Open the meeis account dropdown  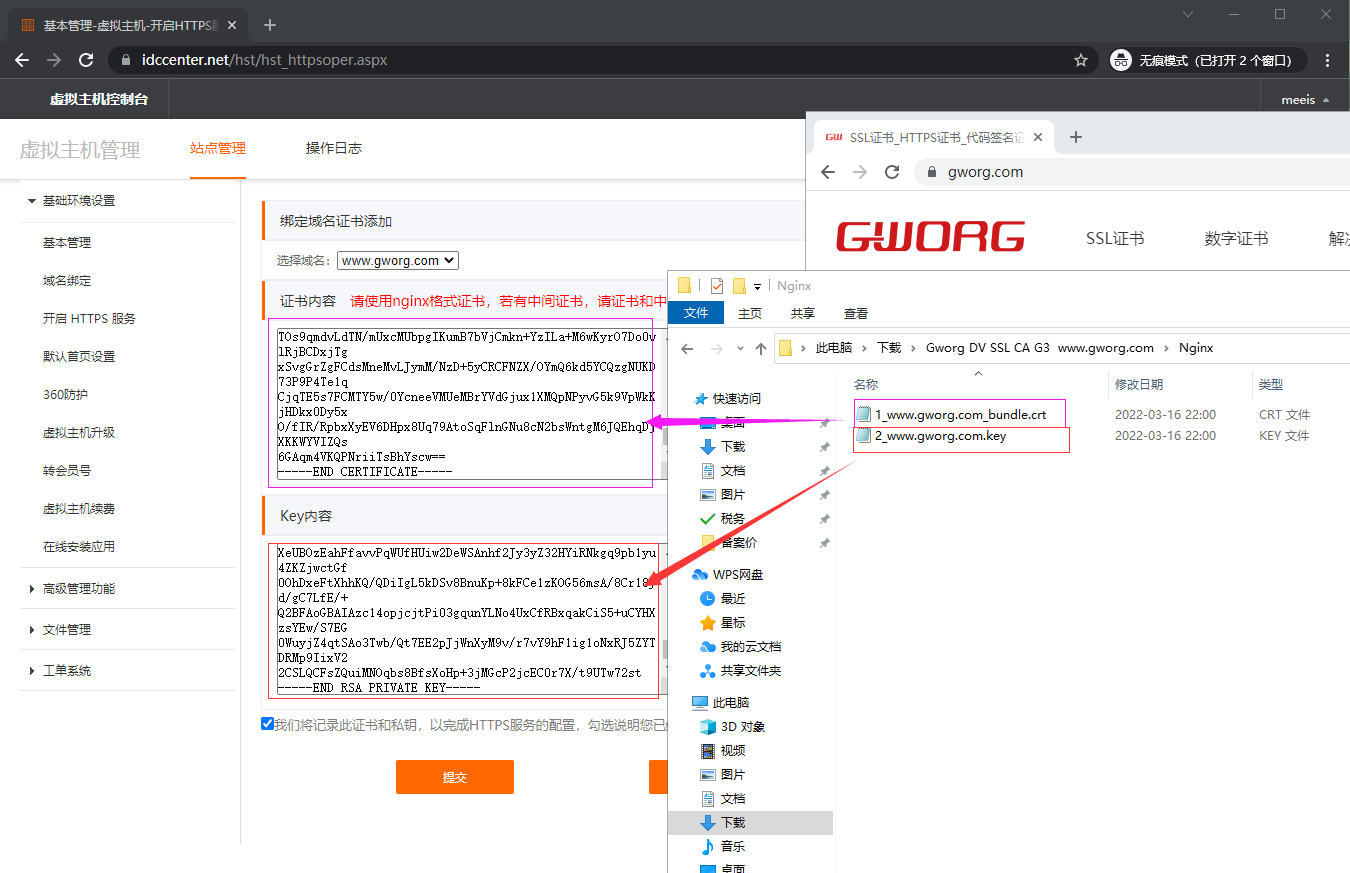coord(1305,100)
